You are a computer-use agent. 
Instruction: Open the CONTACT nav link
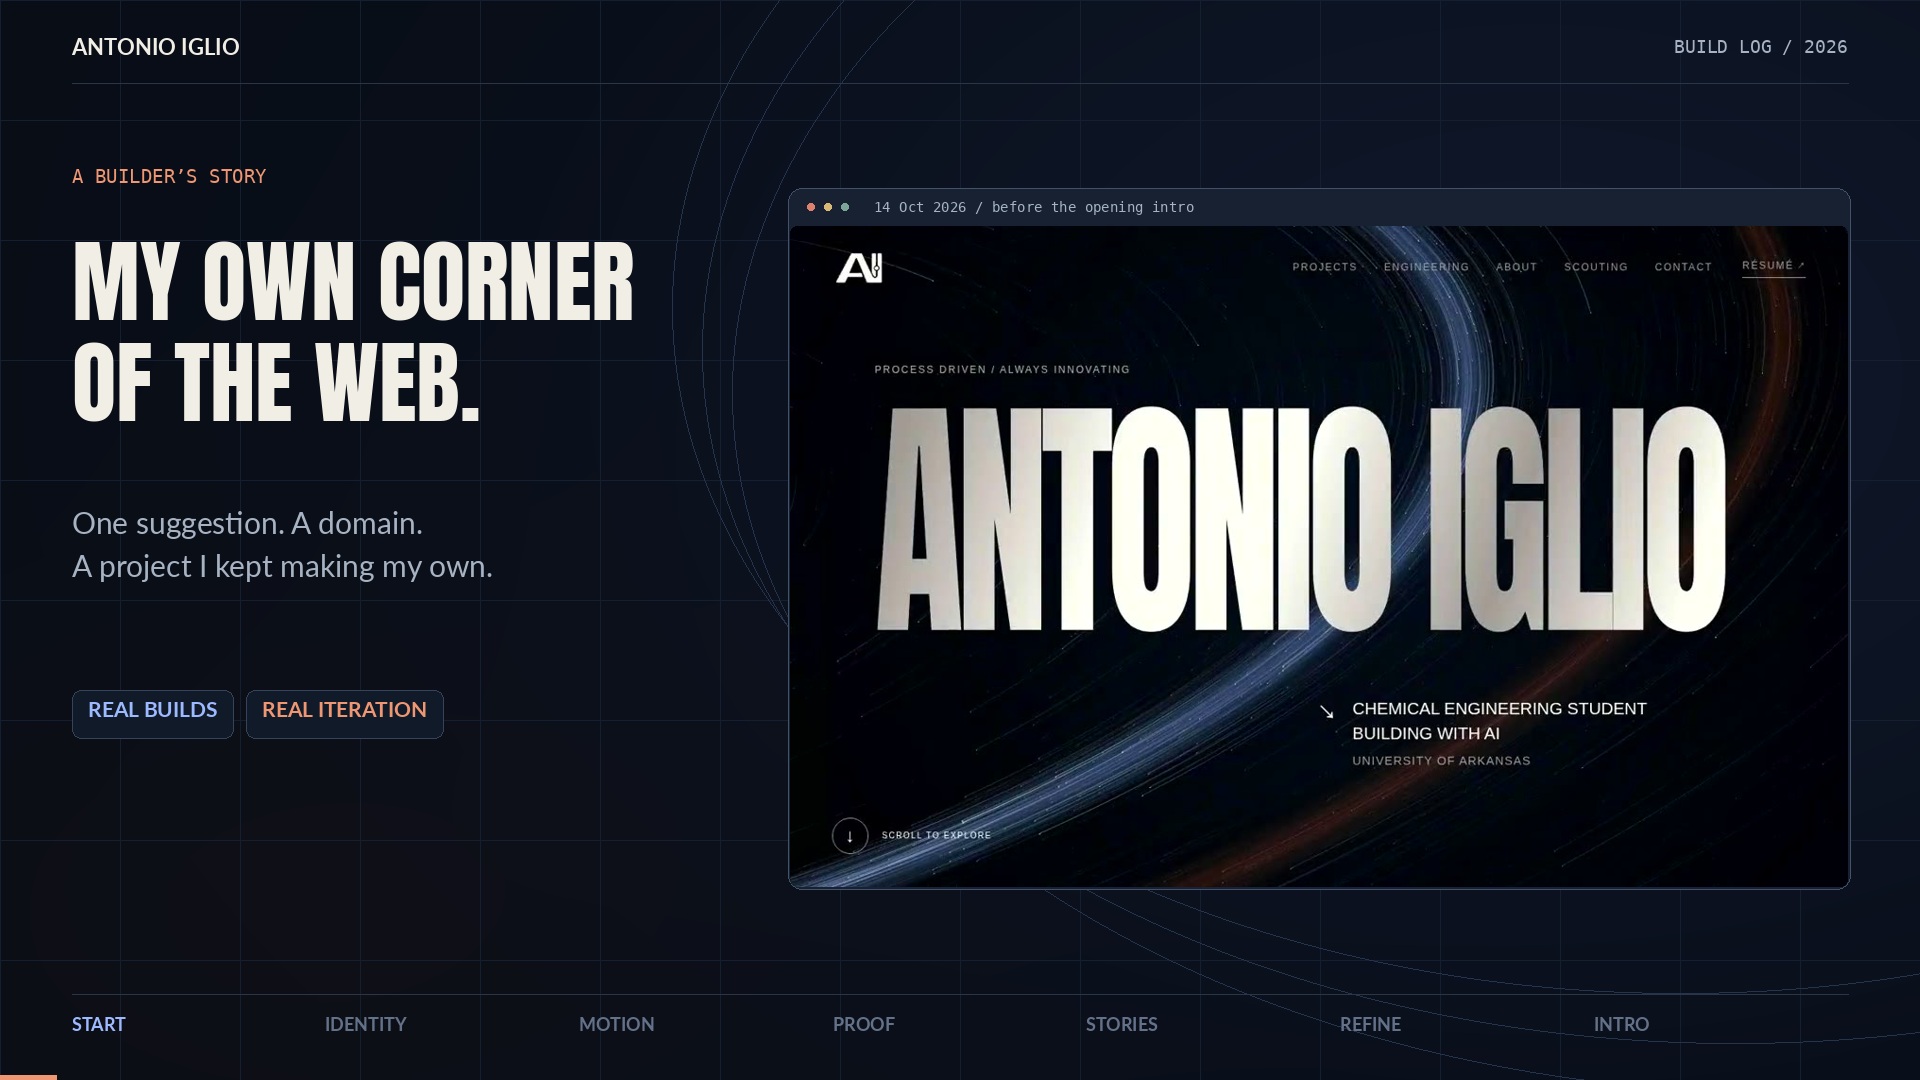(1683, 267)
